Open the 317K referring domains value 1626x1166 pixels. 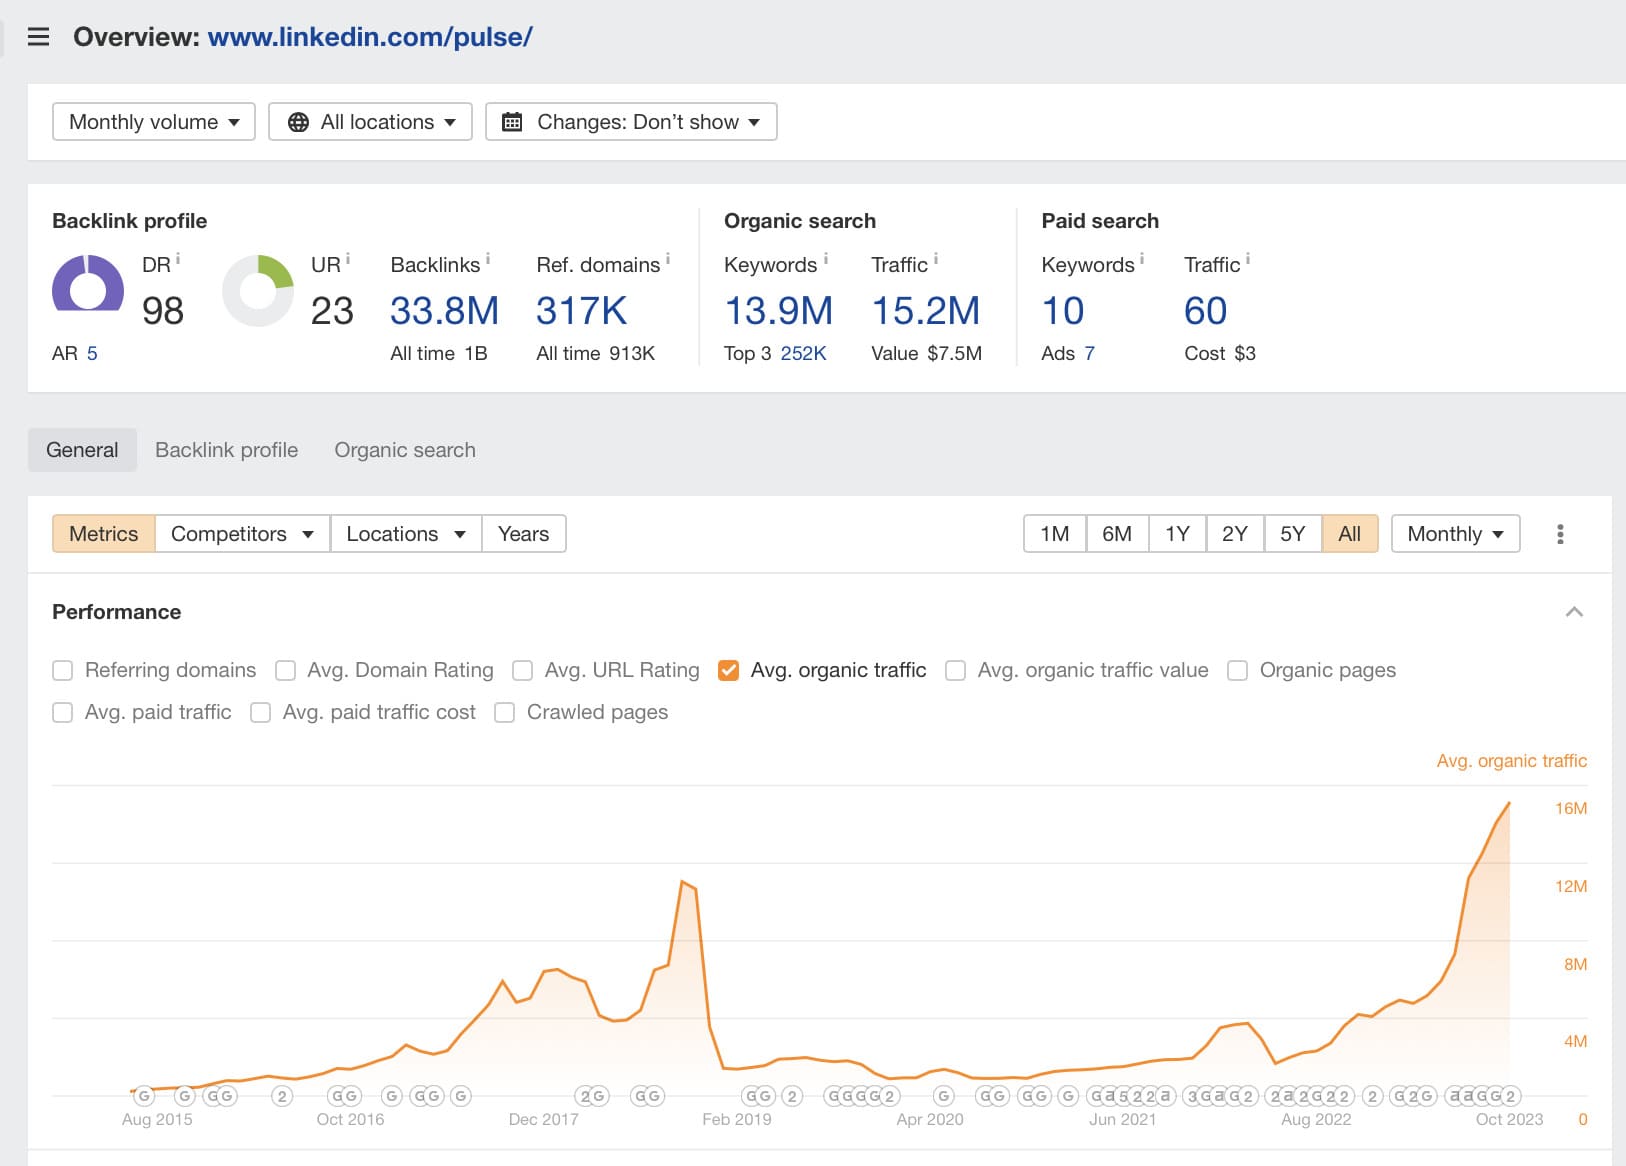[x=582, y=311]
